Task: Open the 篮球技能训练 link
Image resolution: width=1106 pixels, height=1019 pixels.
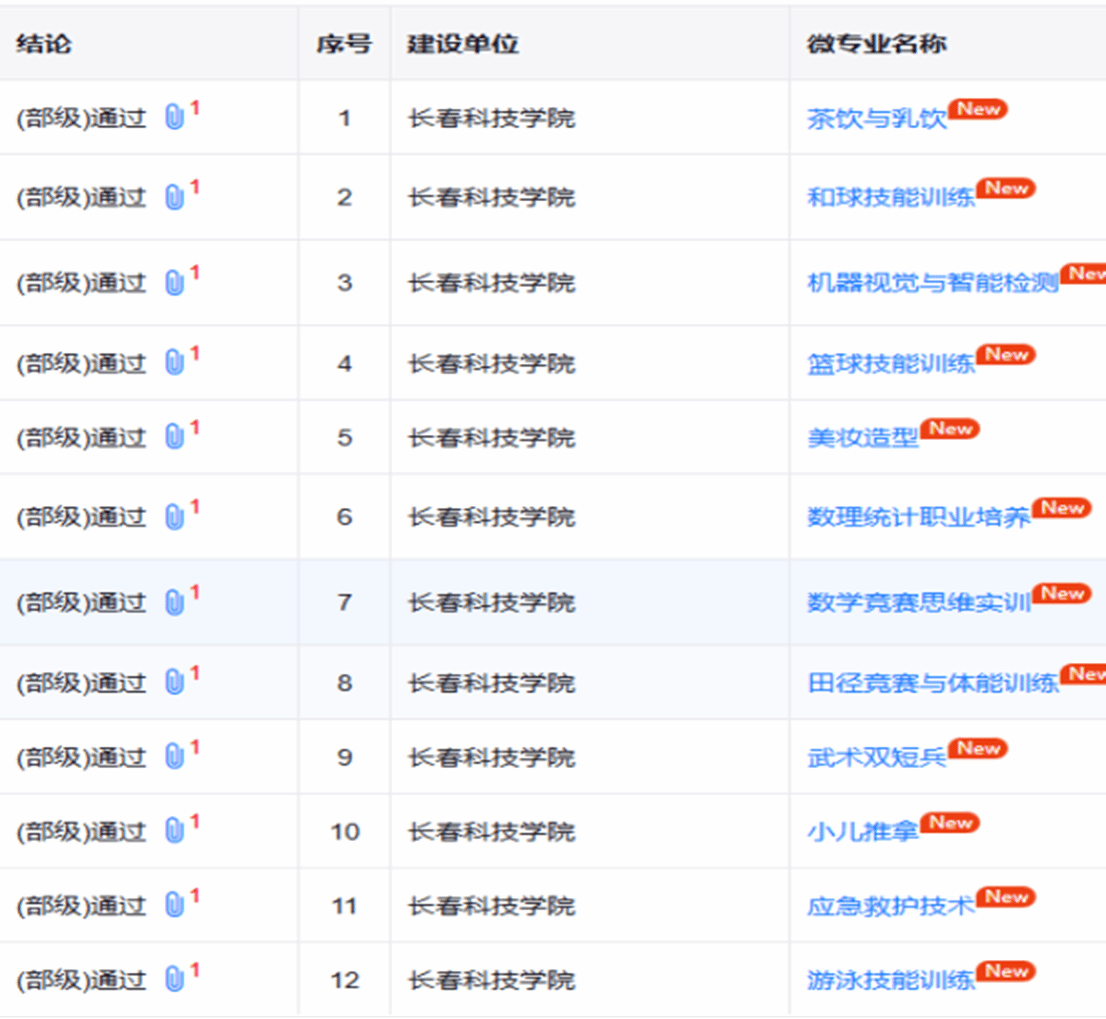Action: coord(891,364)
